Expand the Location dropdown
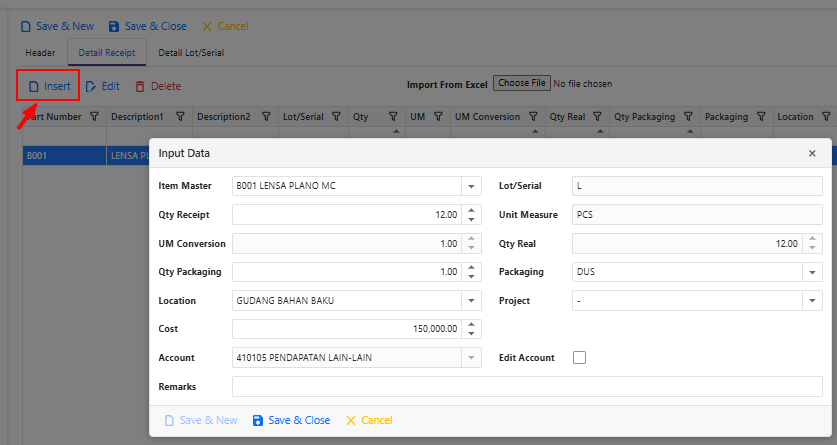The width and height of the screenshot is (837, 445). (471, 301)
